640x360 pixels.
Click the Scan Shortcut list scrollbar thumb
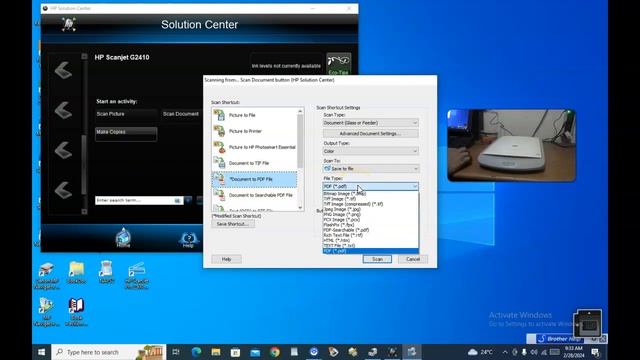click(300, 141)
